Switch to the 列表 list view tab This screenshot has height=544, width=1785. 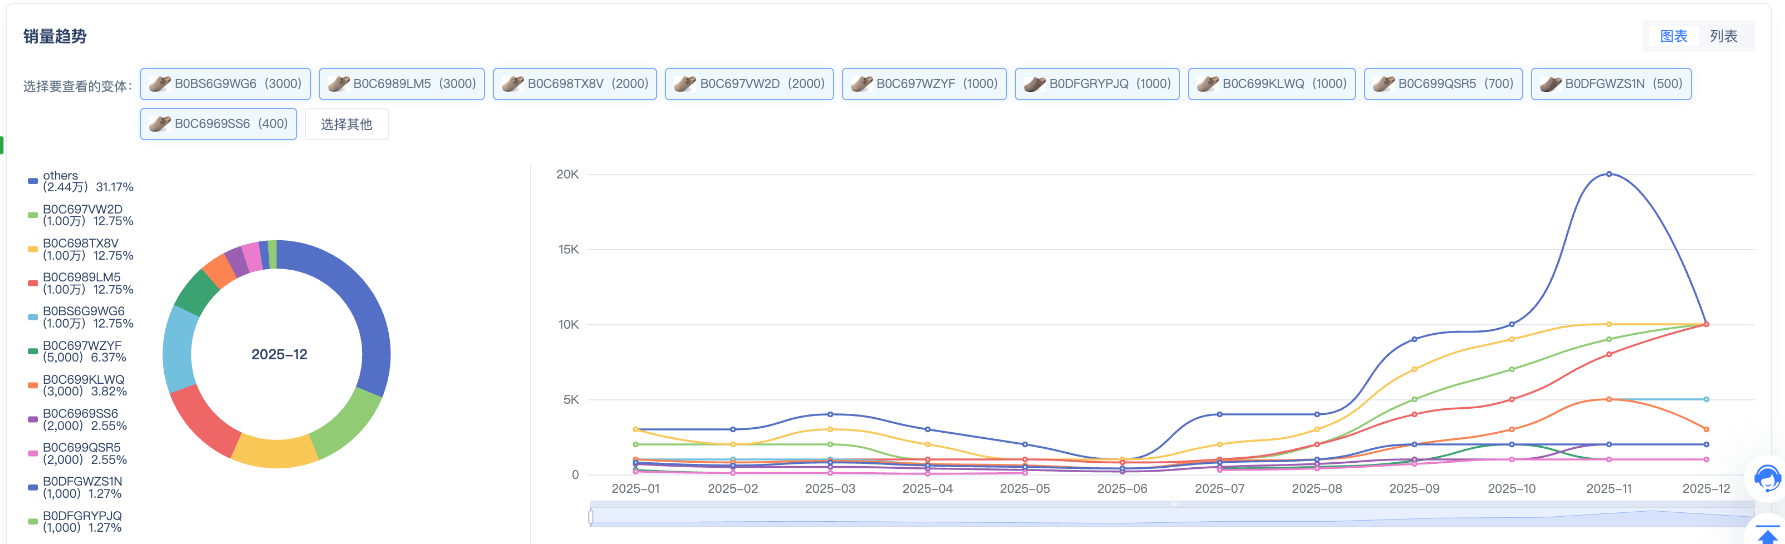1723,36
